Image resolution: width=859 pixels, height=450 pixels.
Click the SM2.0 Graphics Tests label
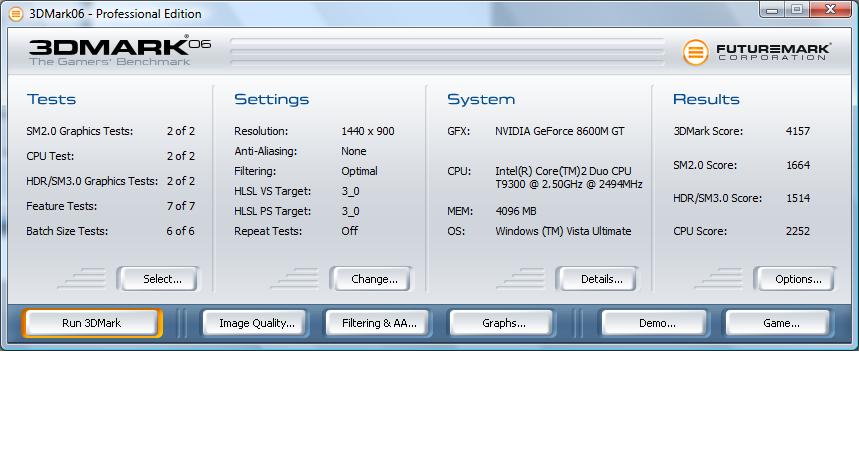point(79,131)
